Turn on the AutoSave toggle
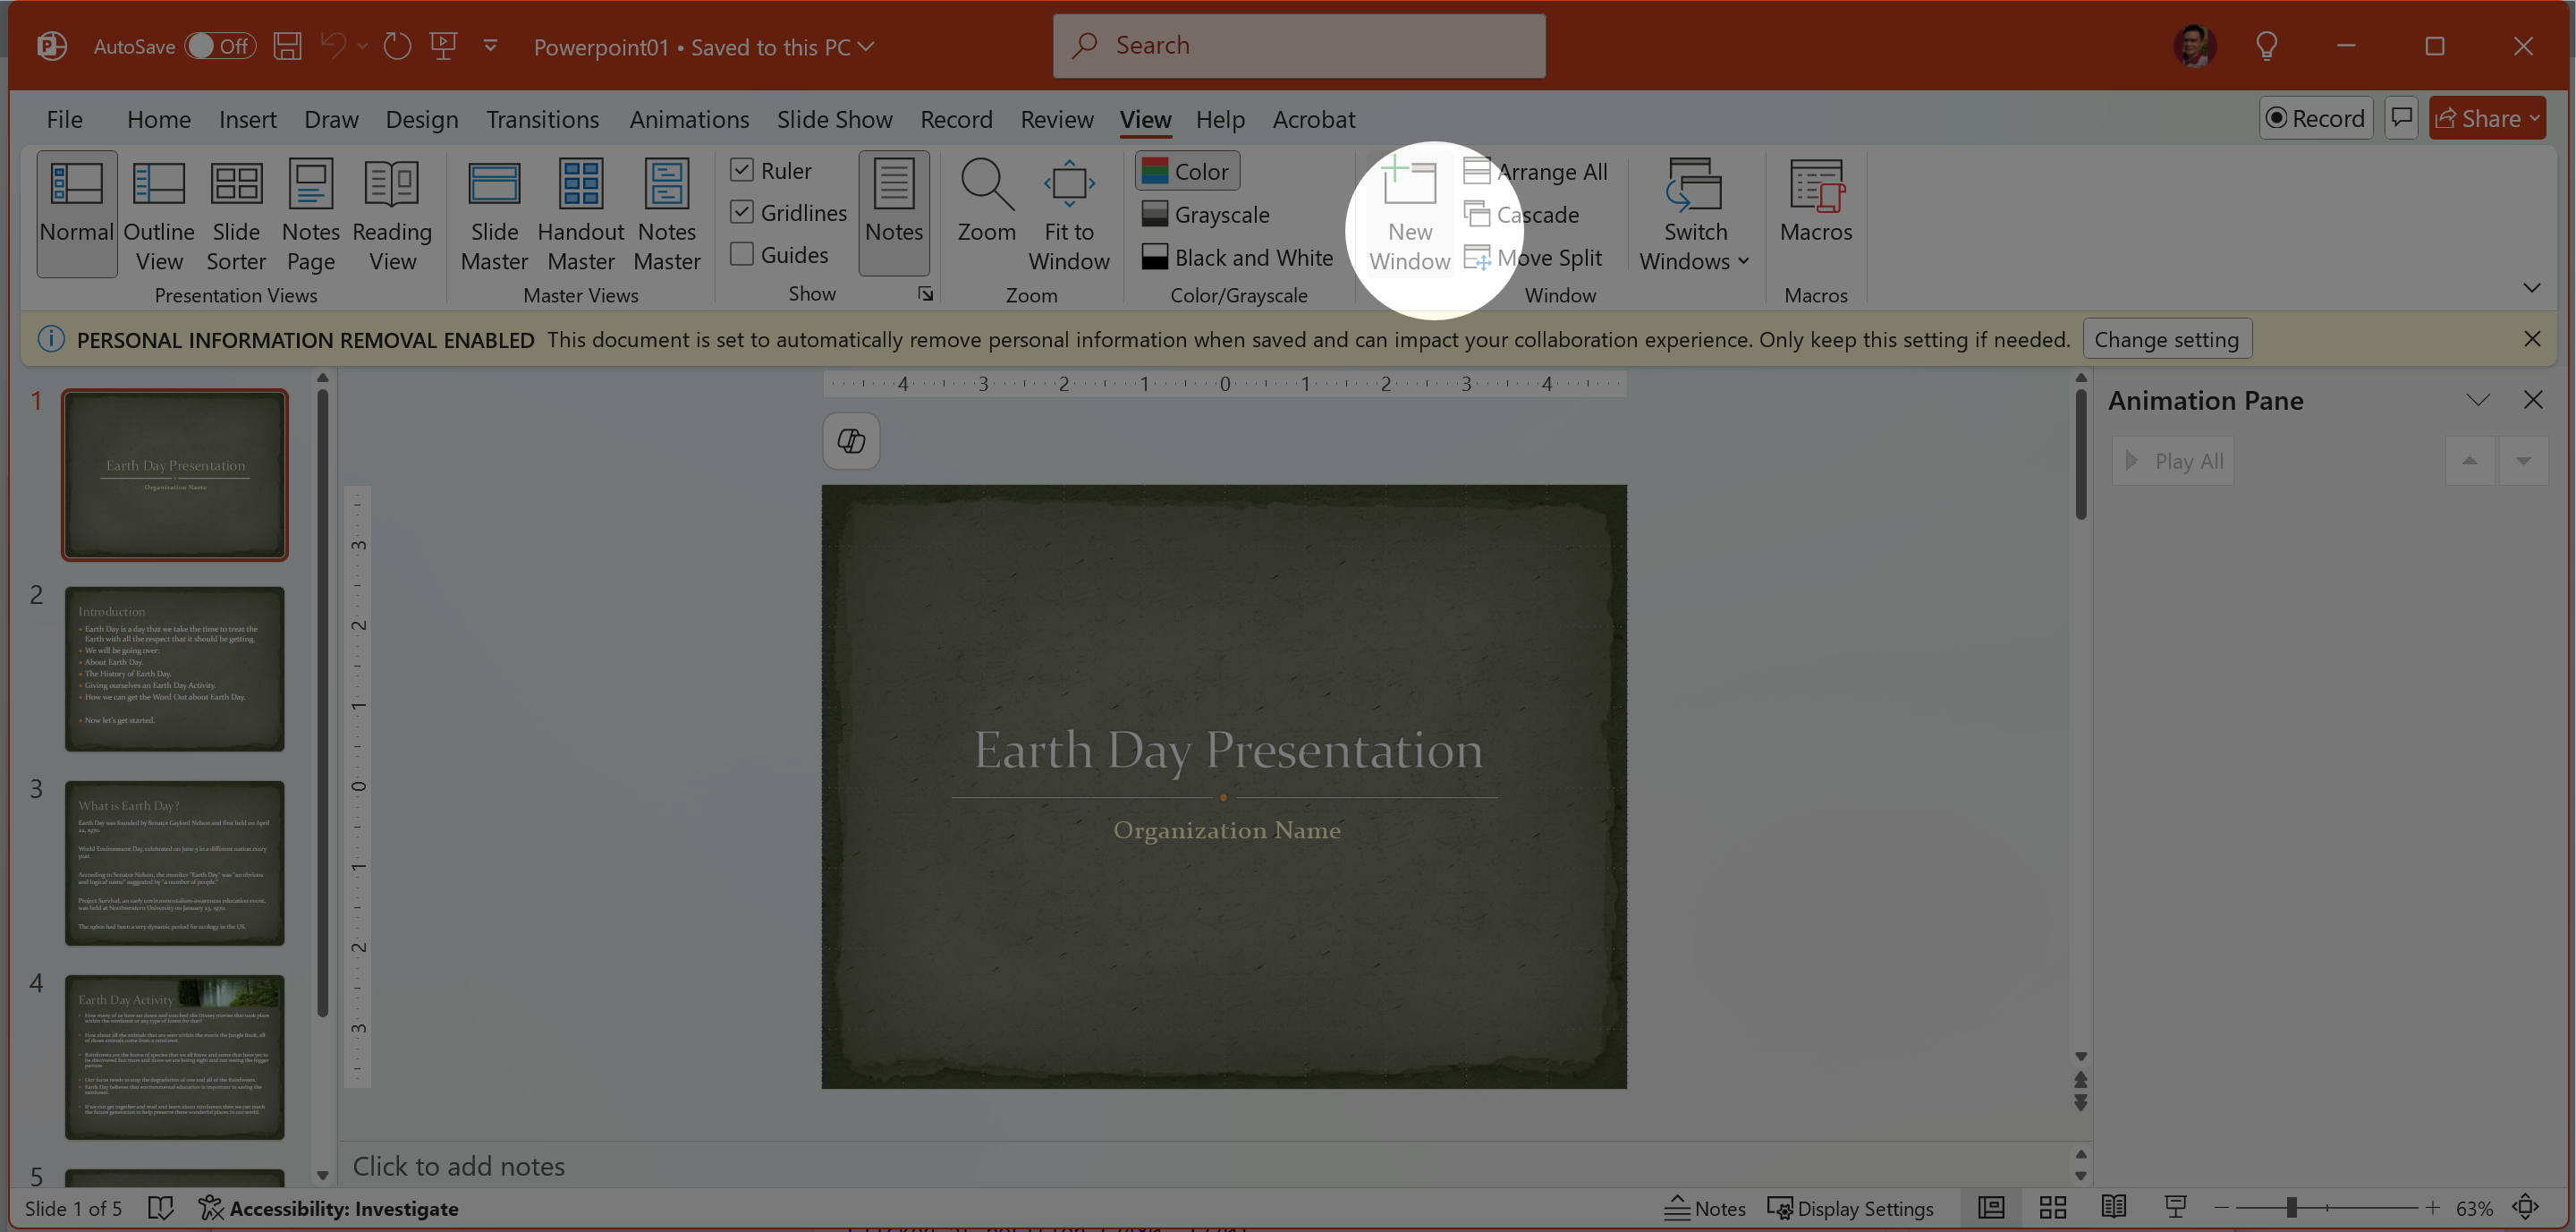The height and width of the screenshot is (1232, 2576). (x=220, y=46)
